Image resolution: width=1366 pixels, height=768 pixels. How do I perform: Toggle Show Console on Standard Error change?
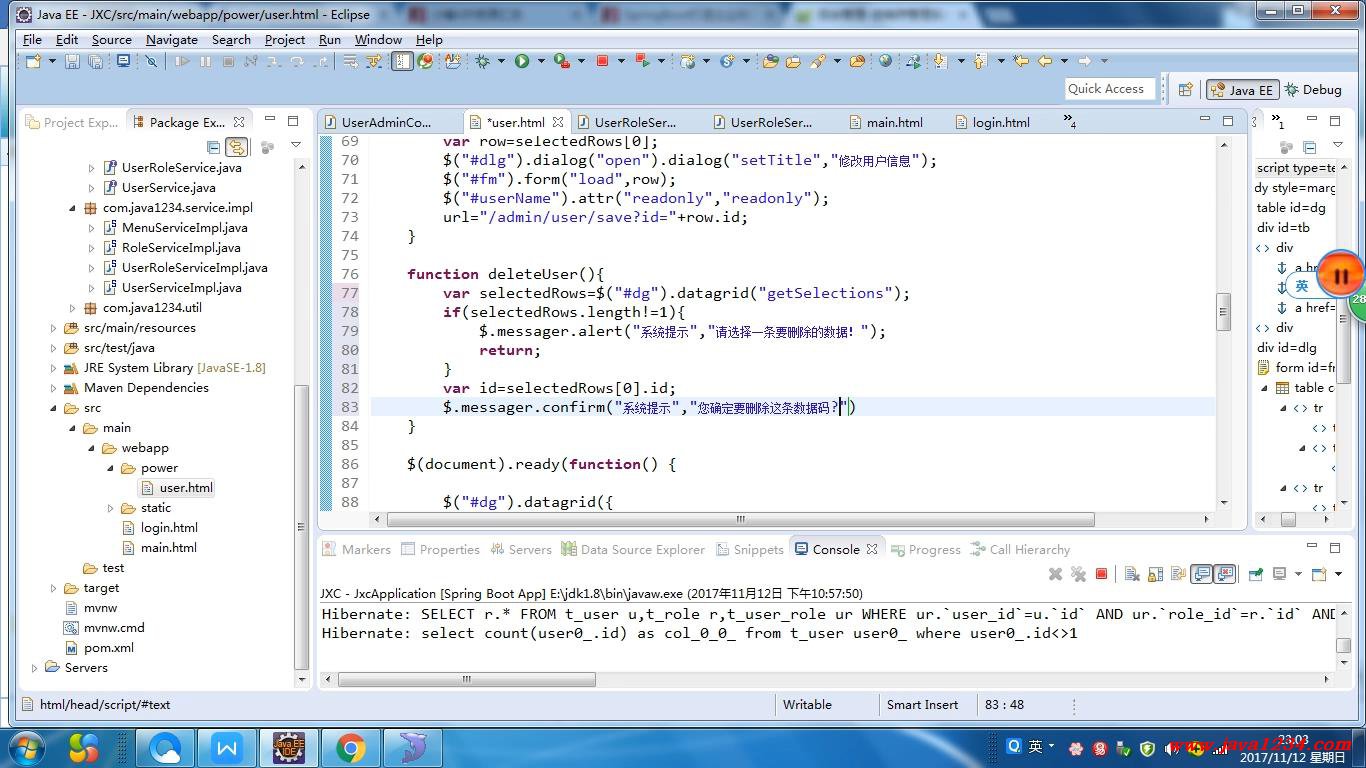coord(1225,574)
